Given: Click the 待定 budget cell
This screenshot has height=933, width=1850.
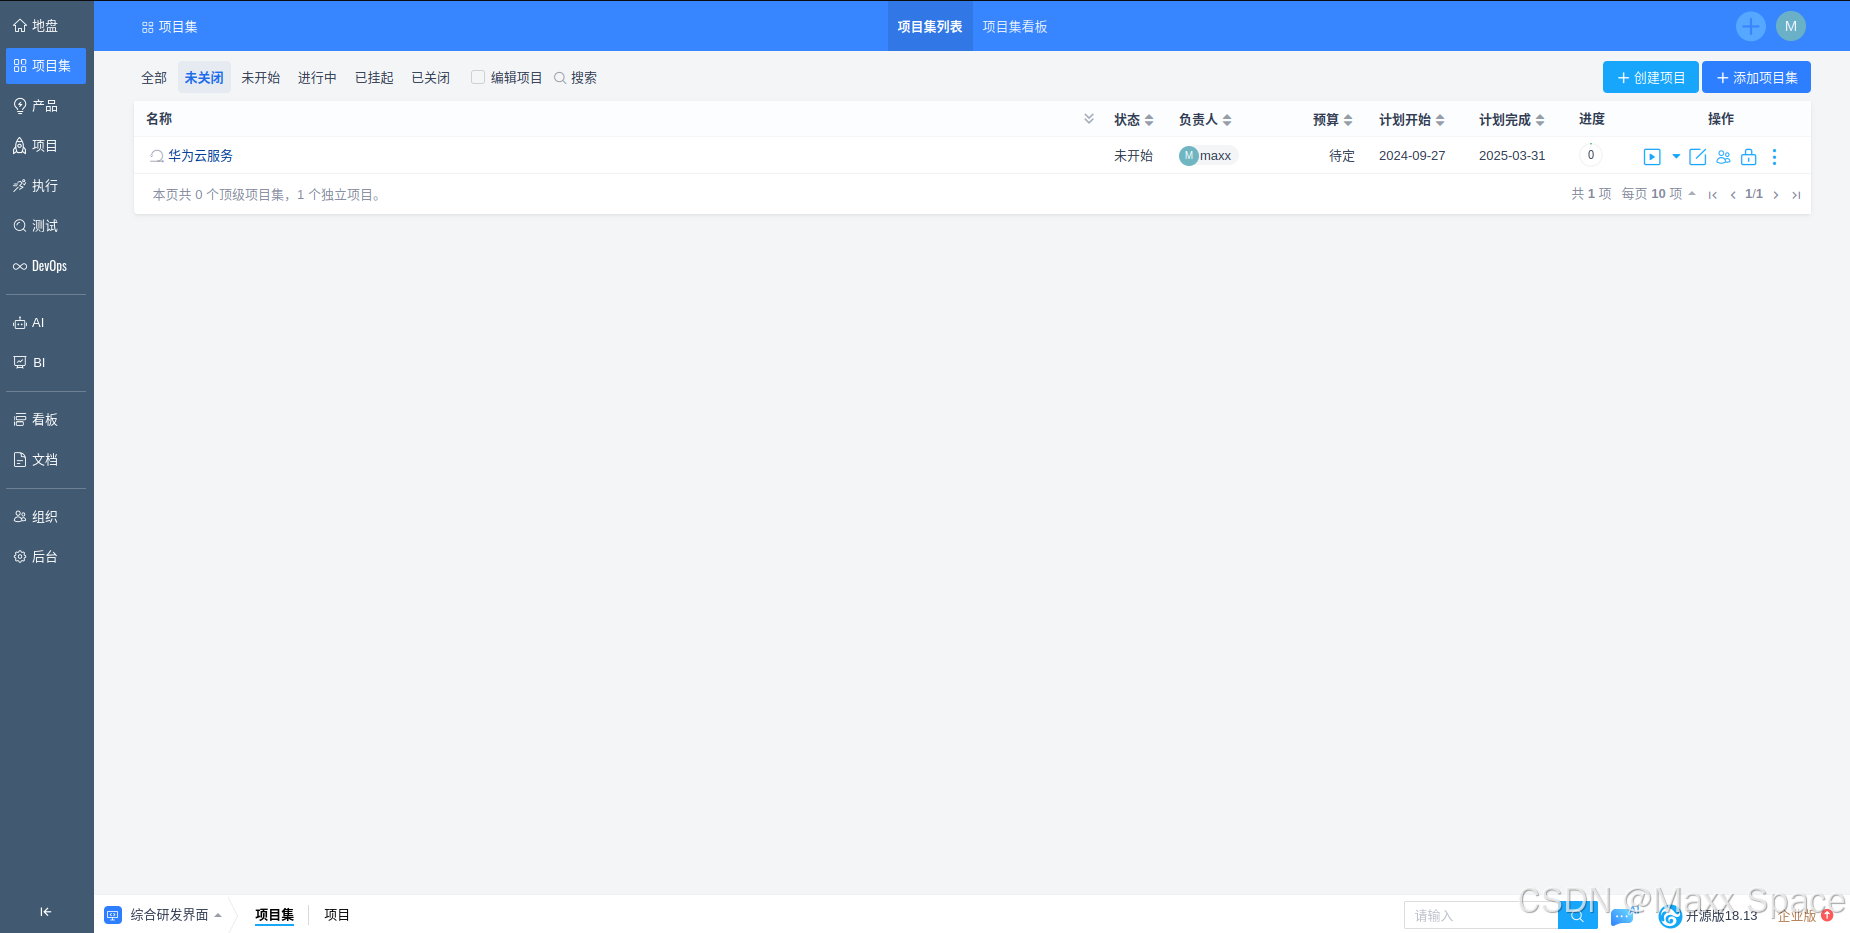Looking at the screenshot, I should coord(1342,156).
